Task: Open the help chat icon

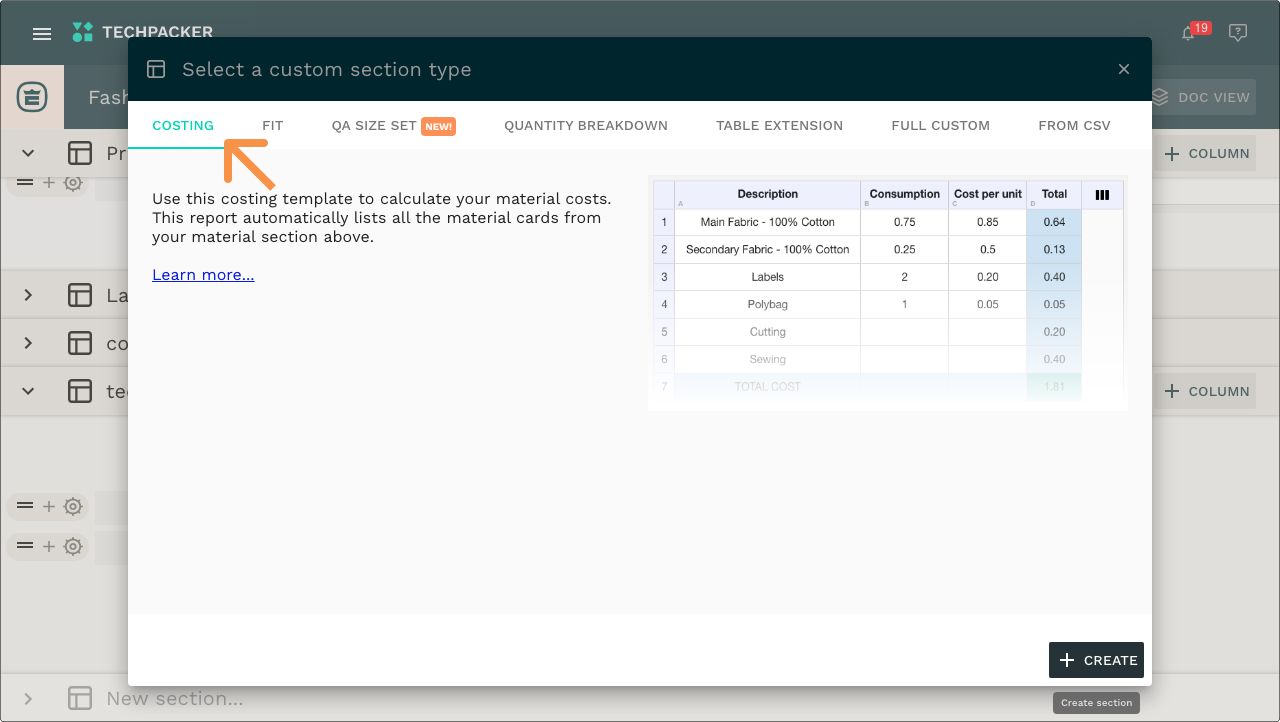Action: 1238,33
